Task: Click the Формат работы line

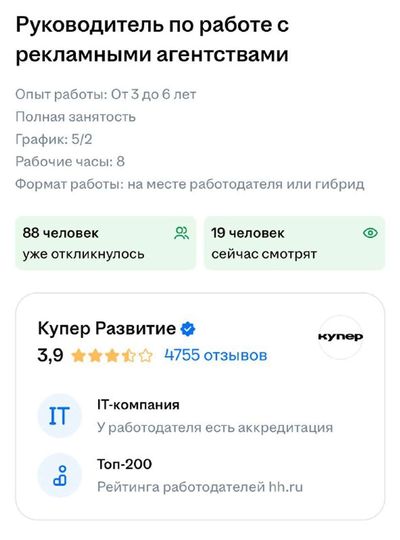Action: [x=190, y=184]
